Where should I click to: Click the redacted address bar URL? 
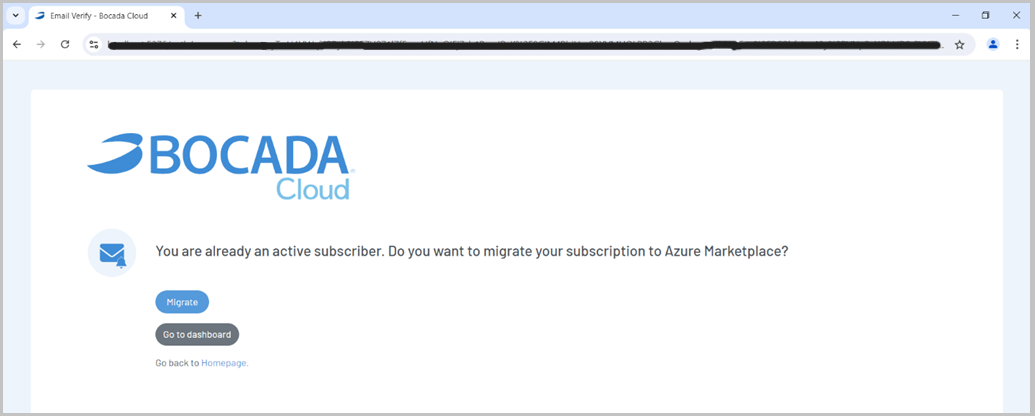pyautogui.click(x=525, y=44)
